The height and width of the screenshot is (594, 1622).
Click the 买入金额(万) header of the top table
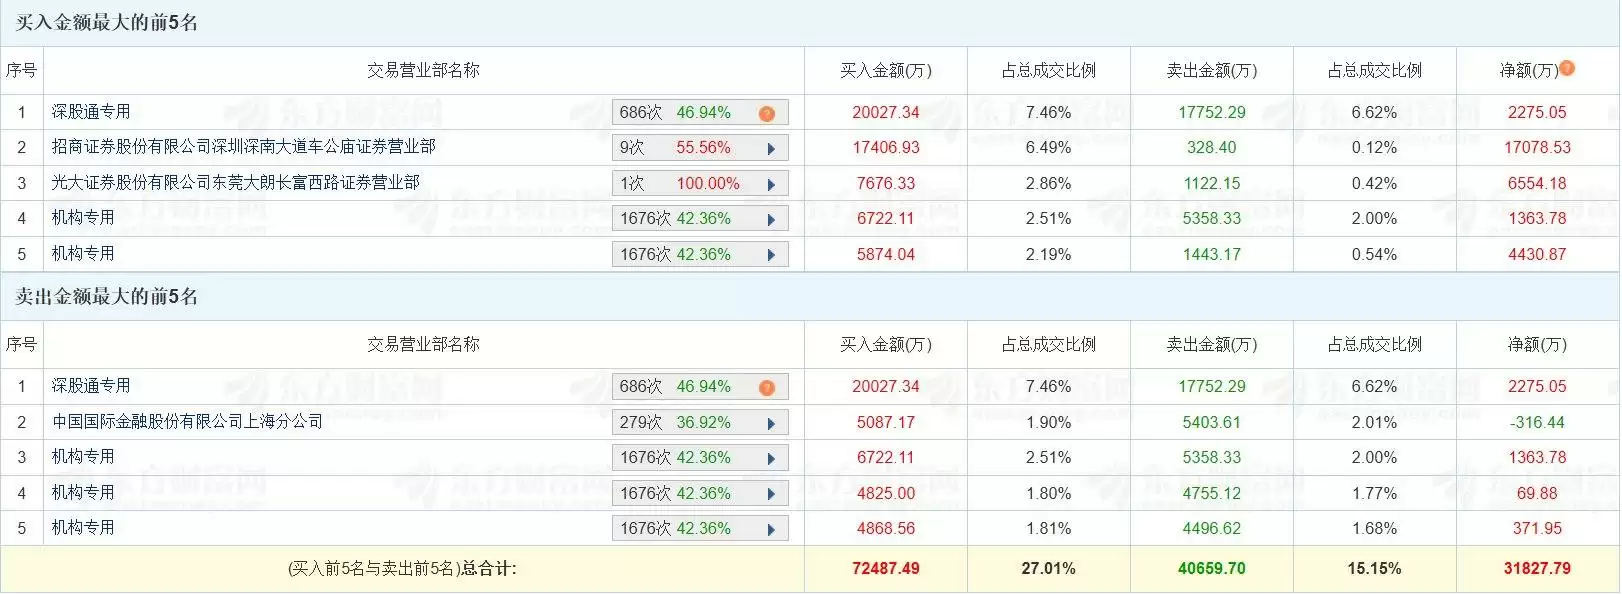pos(885,71)
